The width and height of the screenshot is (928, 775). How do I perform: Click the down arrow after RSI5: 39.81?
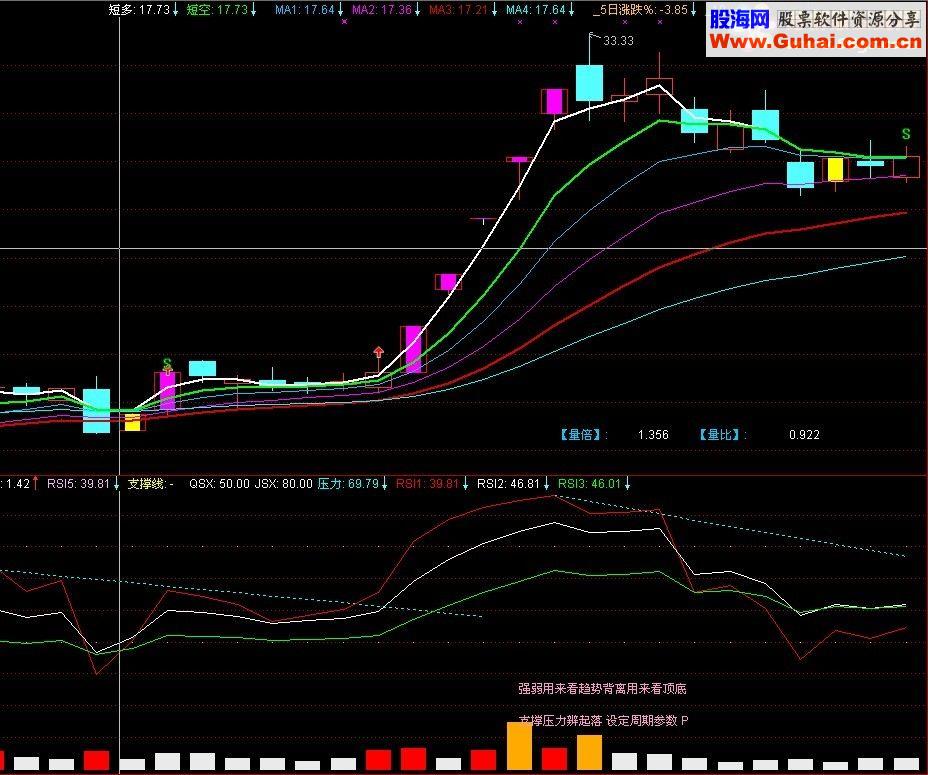coord(116,484)
